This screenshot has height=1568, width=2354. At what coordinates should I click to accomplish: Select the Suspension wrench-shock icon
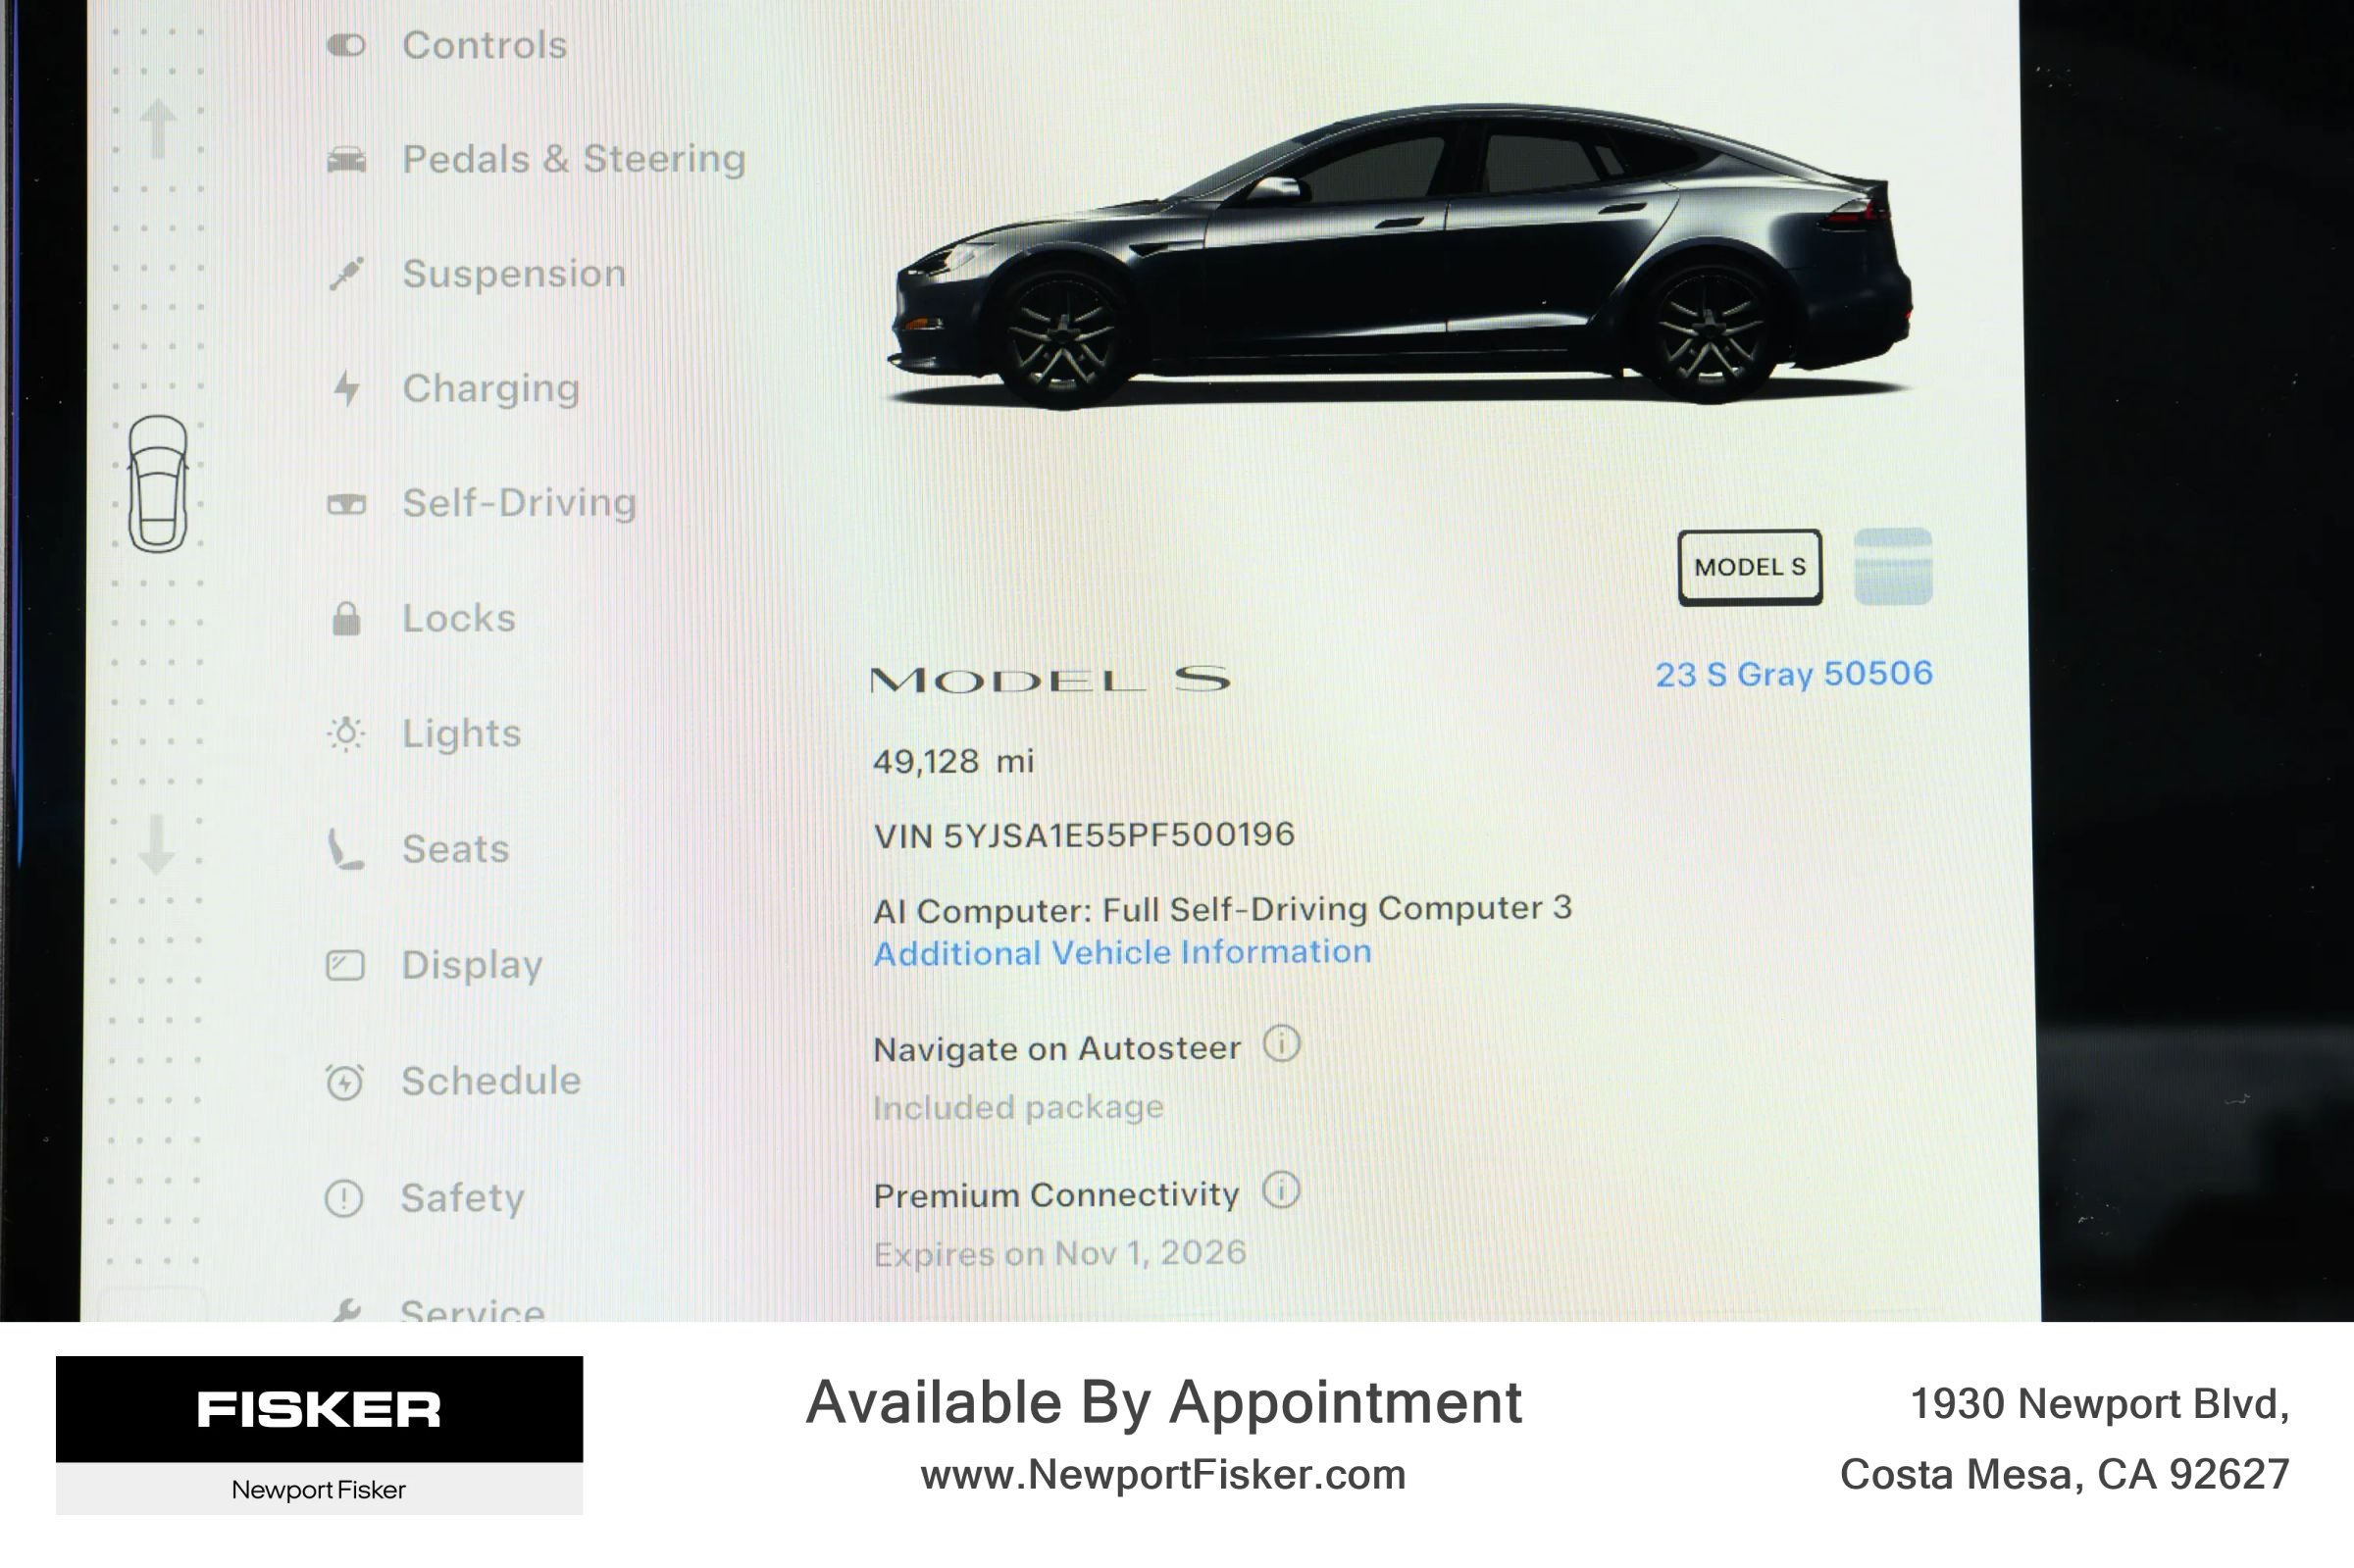(346, 274)
